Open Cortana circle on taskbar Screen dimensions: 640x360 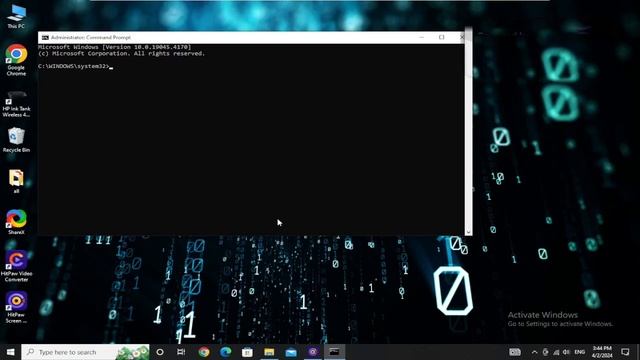(160, 352)
